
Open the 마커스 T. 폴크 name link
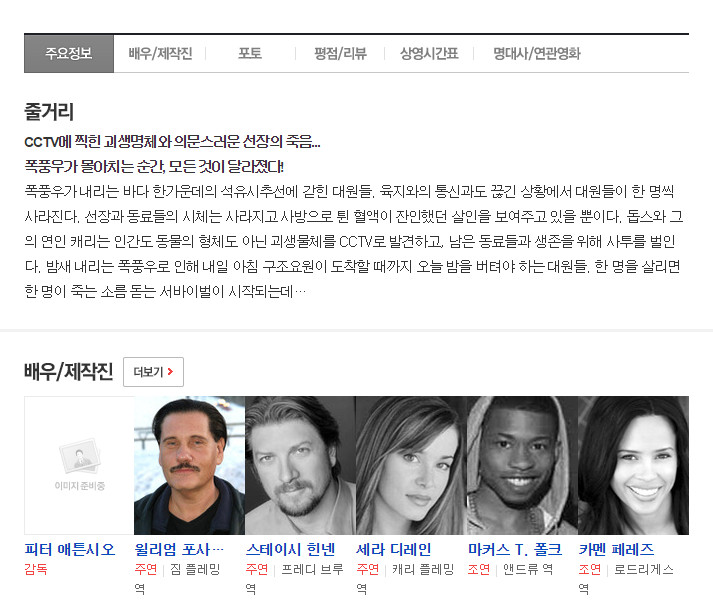515,549
